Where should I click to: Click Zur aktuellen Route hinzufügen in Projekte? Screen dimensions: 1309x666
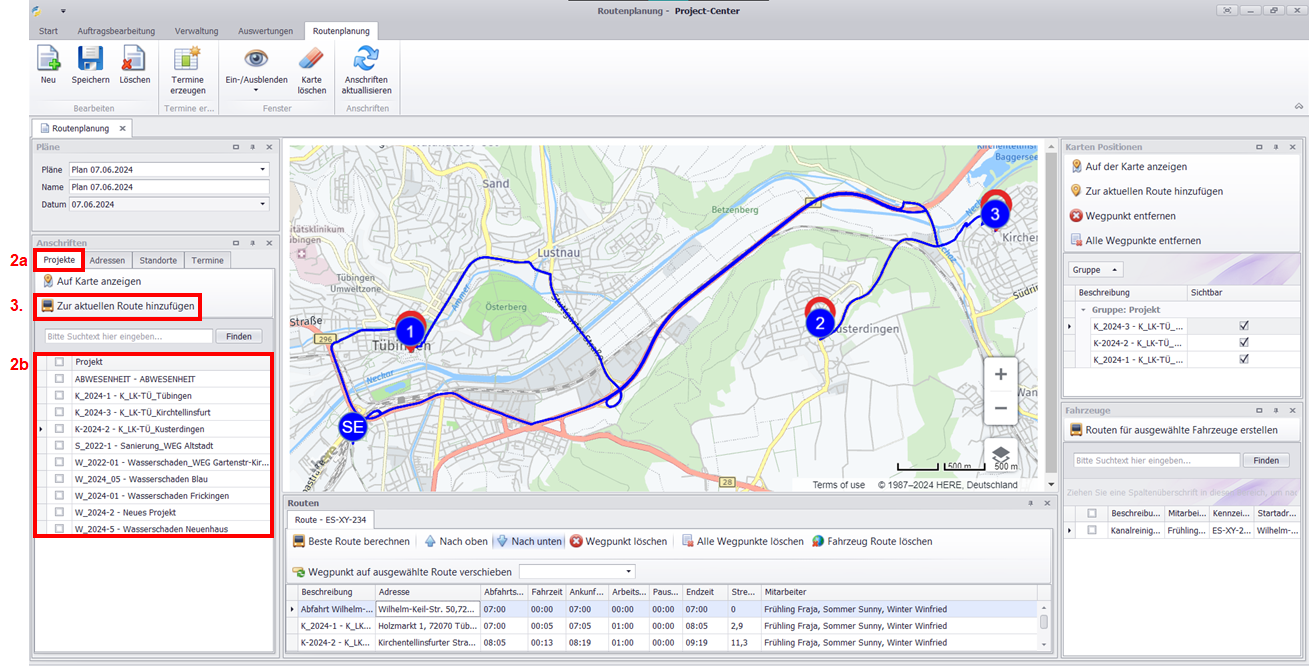click(x=125, y=306)
